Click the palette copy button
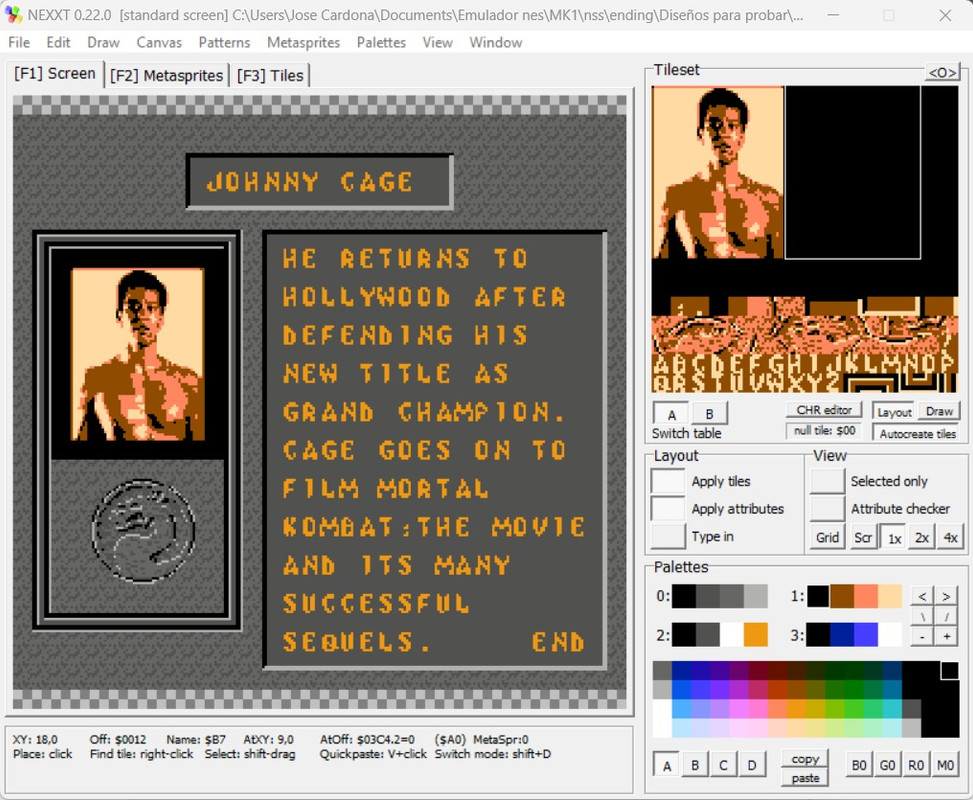Viewport: 973px width, 800px height. click(x=805, y=758)
